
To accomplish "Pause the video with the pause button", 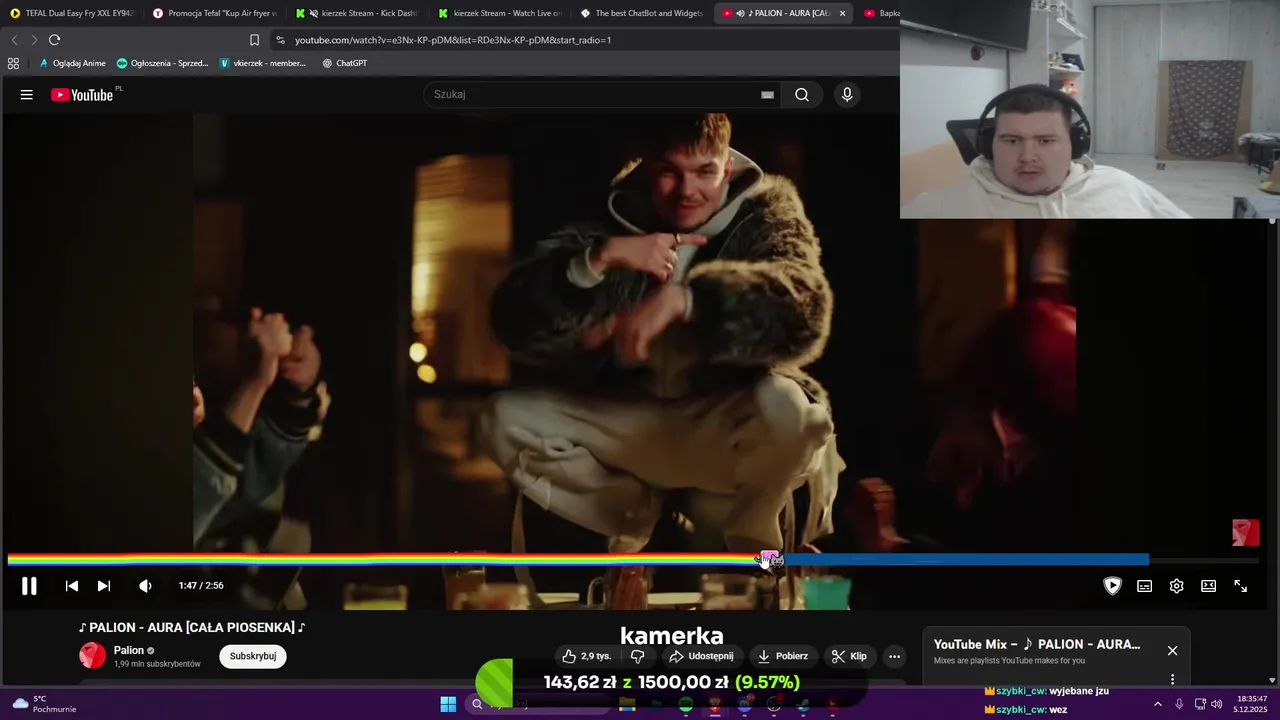I will pos(29,586).
